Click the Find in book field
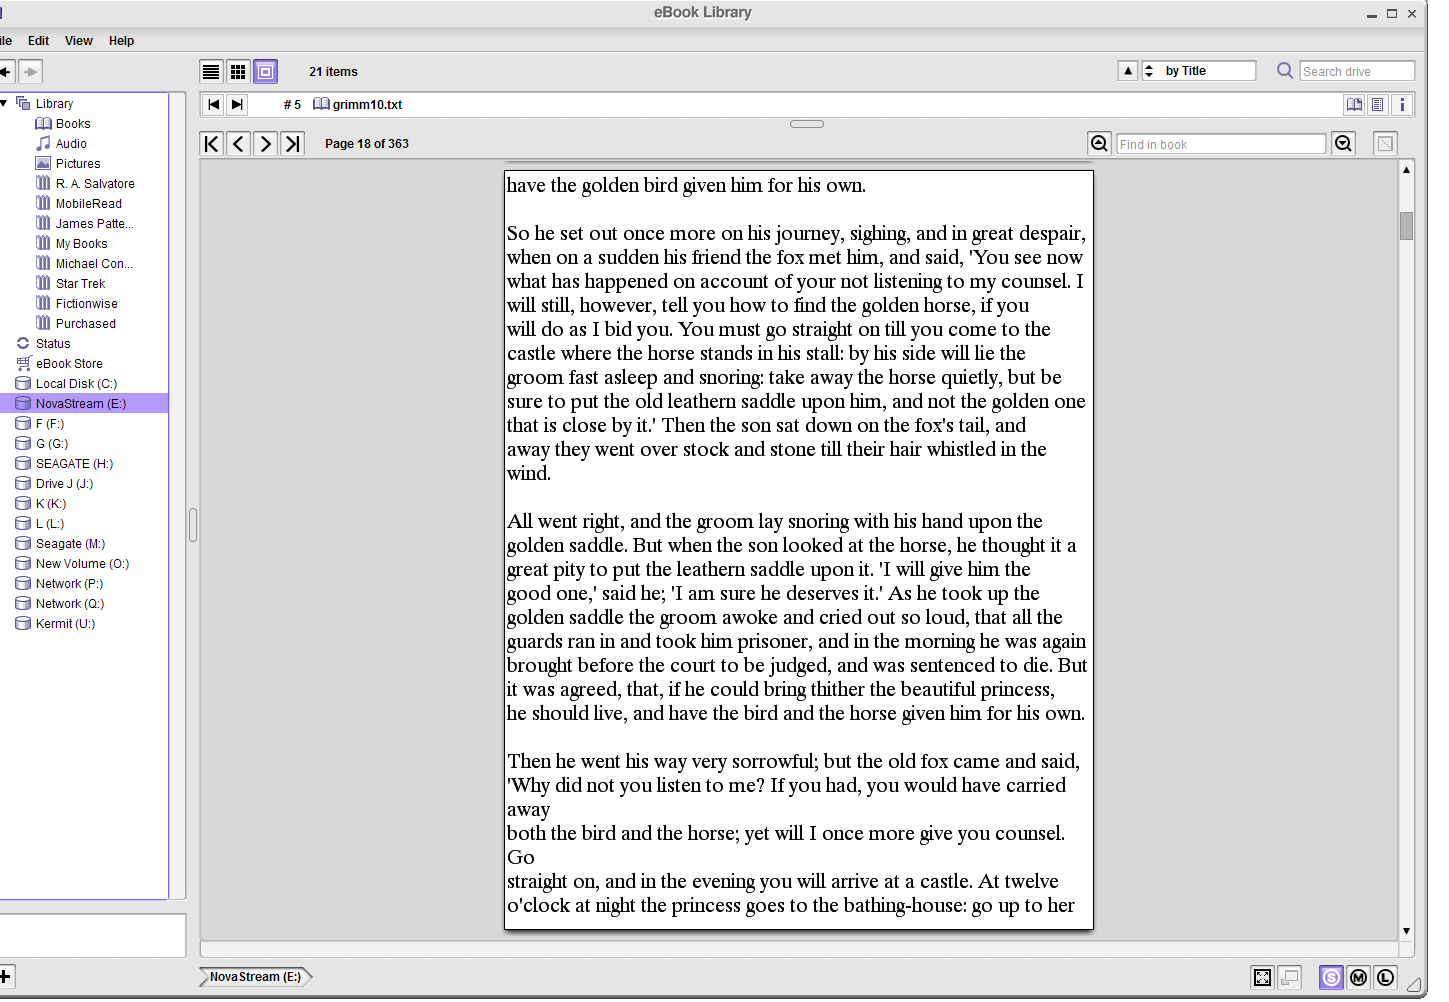 [1221, 144]
